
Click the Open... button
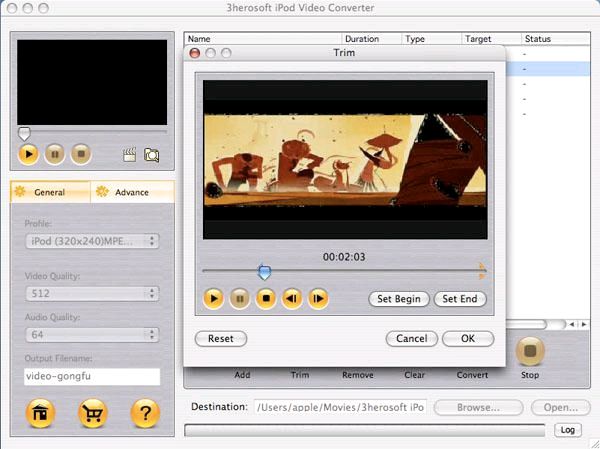561,408
